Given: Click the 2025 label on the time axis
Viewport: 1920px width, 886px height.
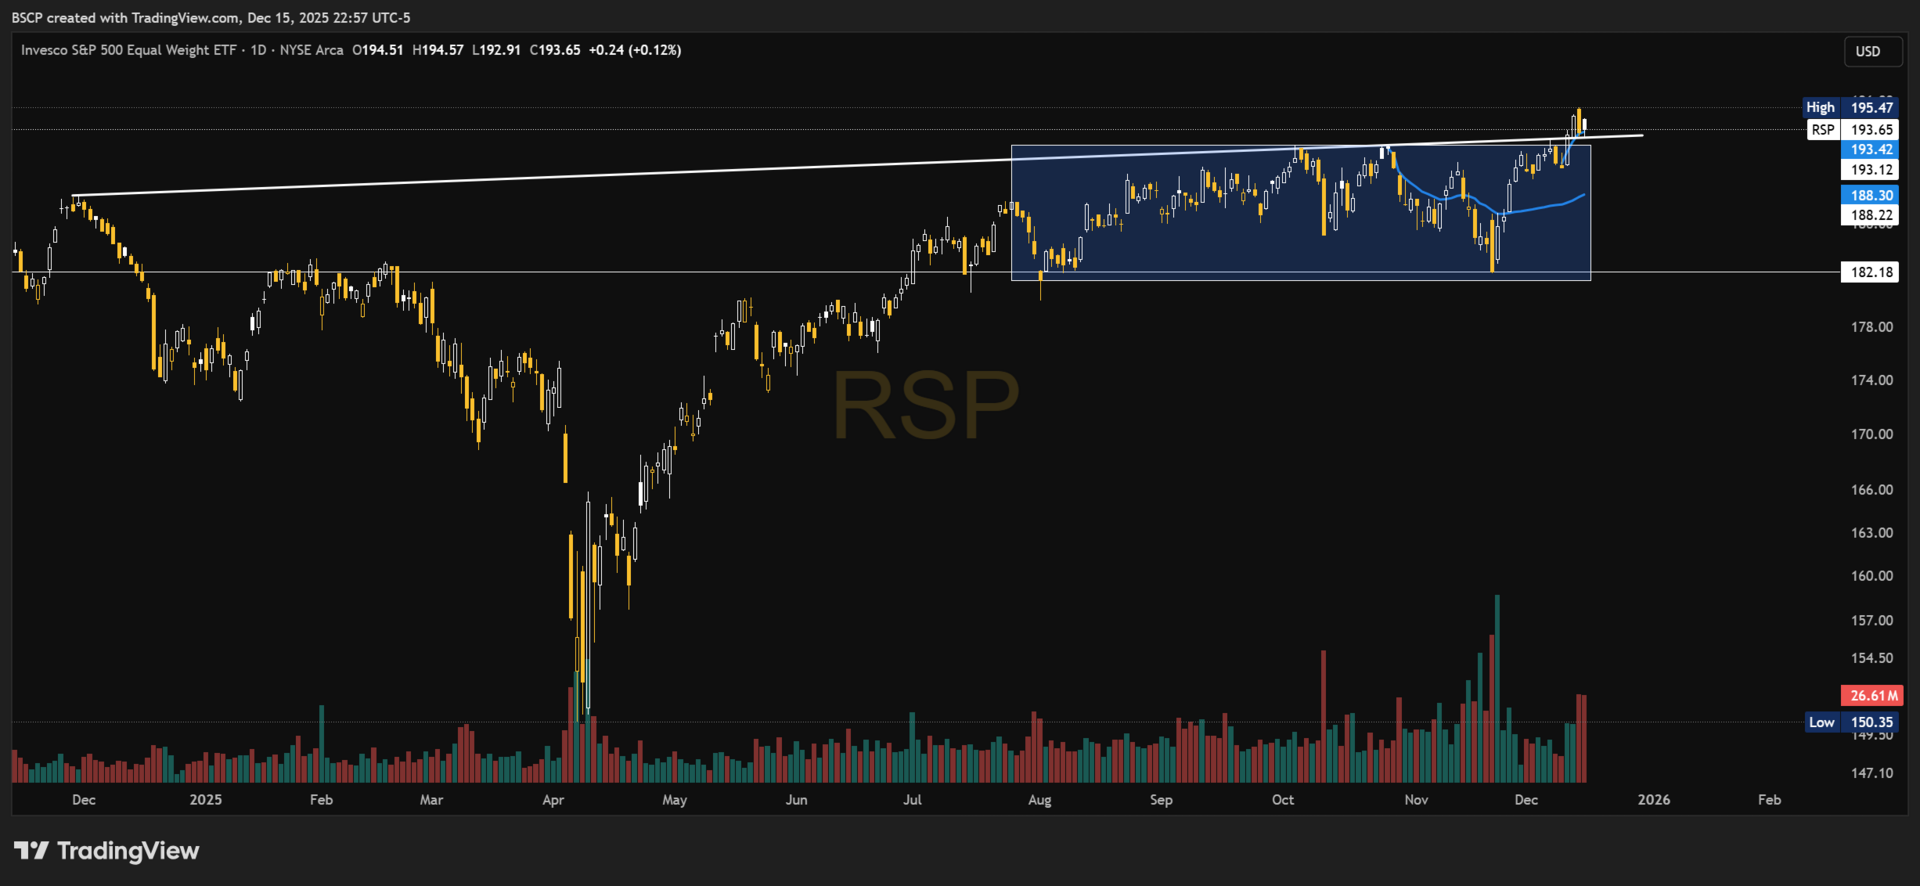Looking at the screenshot, I should (x=206, y=800).
